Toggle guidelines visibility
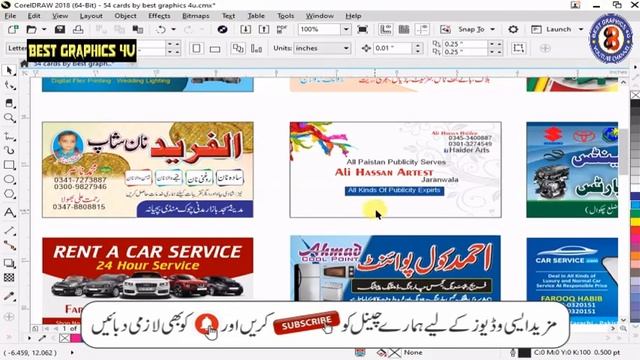The width and height of the screenshot is (640, 360). point(422,29)
